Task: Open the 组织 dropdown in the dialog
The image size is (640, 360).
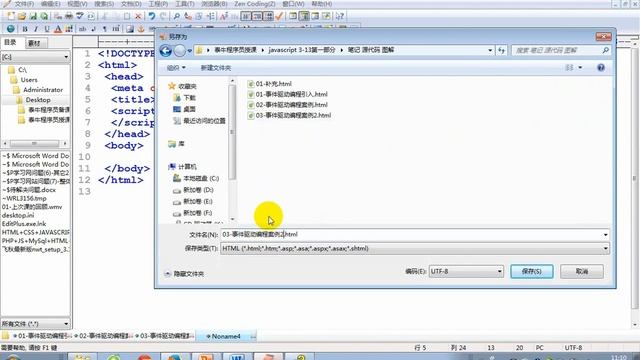Action: 176,68
